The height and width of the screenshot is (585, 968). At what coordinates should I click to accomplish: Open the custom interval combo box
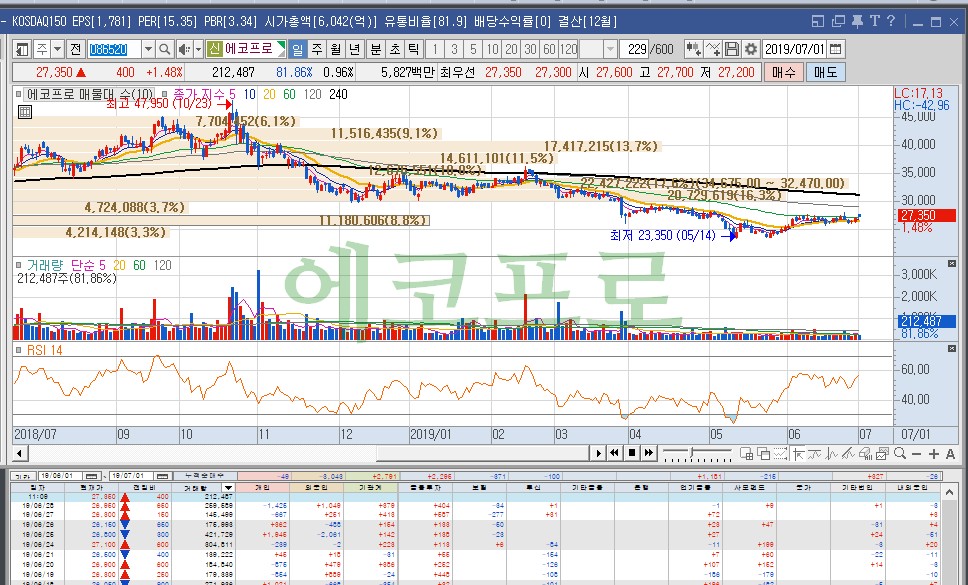coord(598,49)
